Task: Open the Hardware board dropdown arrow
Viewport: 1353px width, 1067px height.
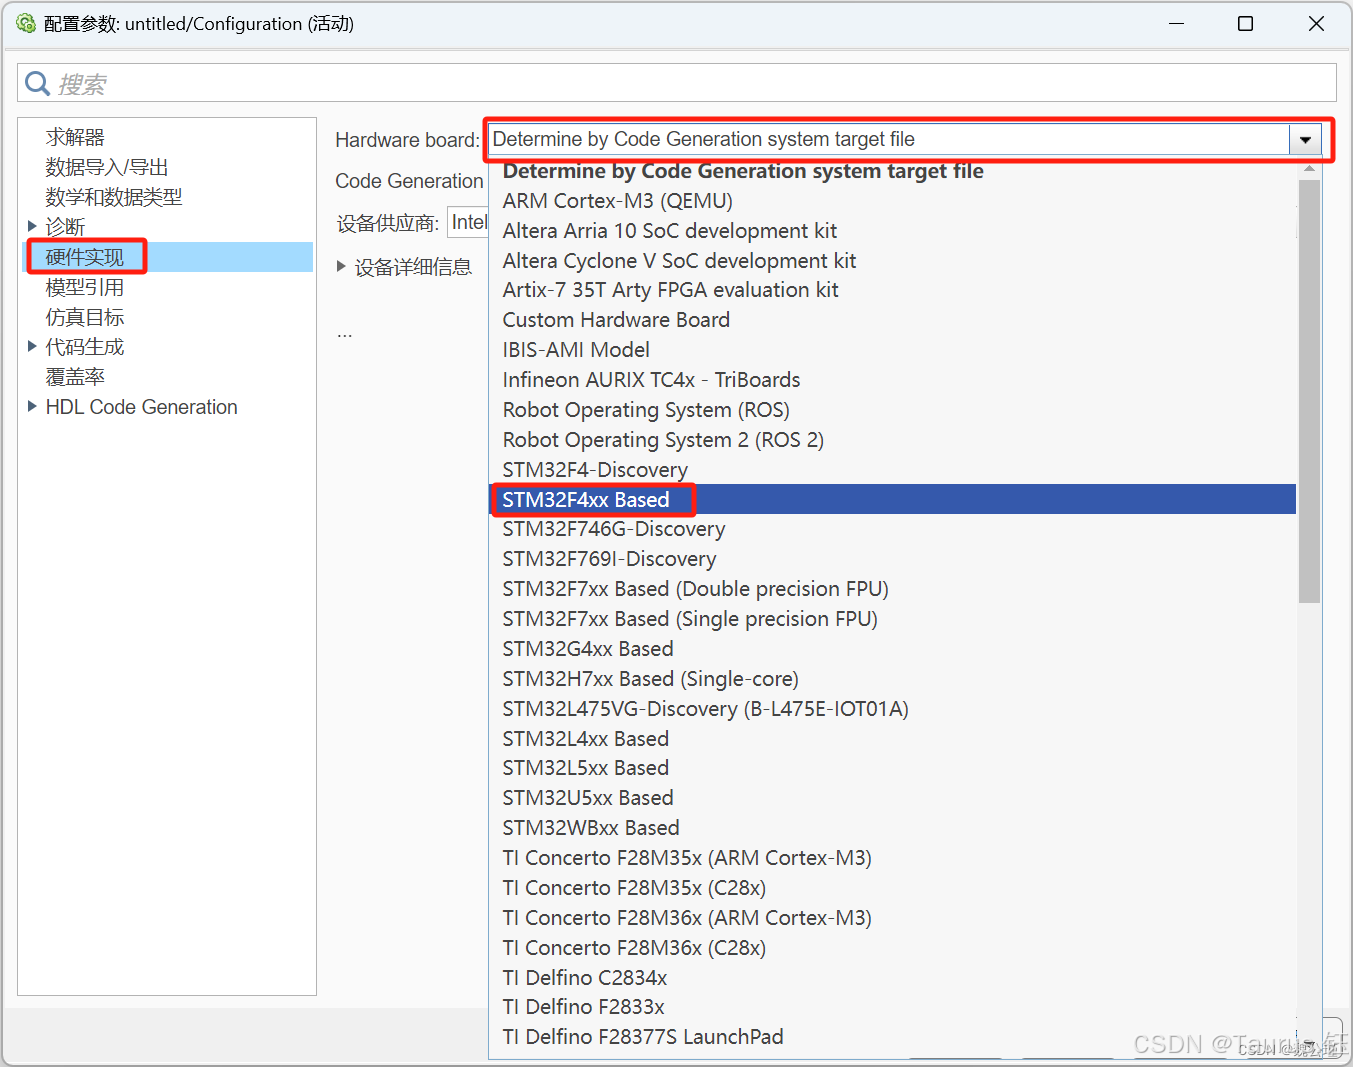Action: coord(1307,140)
